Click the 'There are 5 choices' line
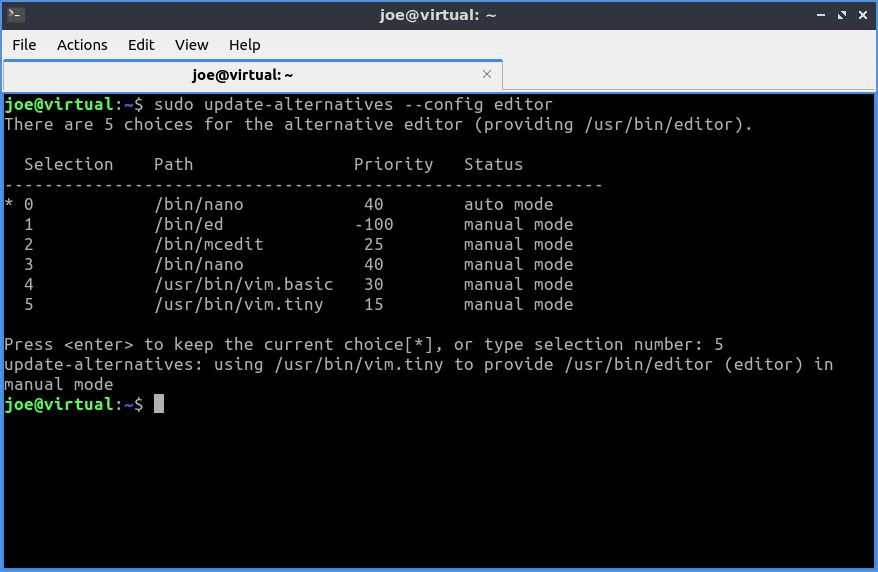 [378, 124]
